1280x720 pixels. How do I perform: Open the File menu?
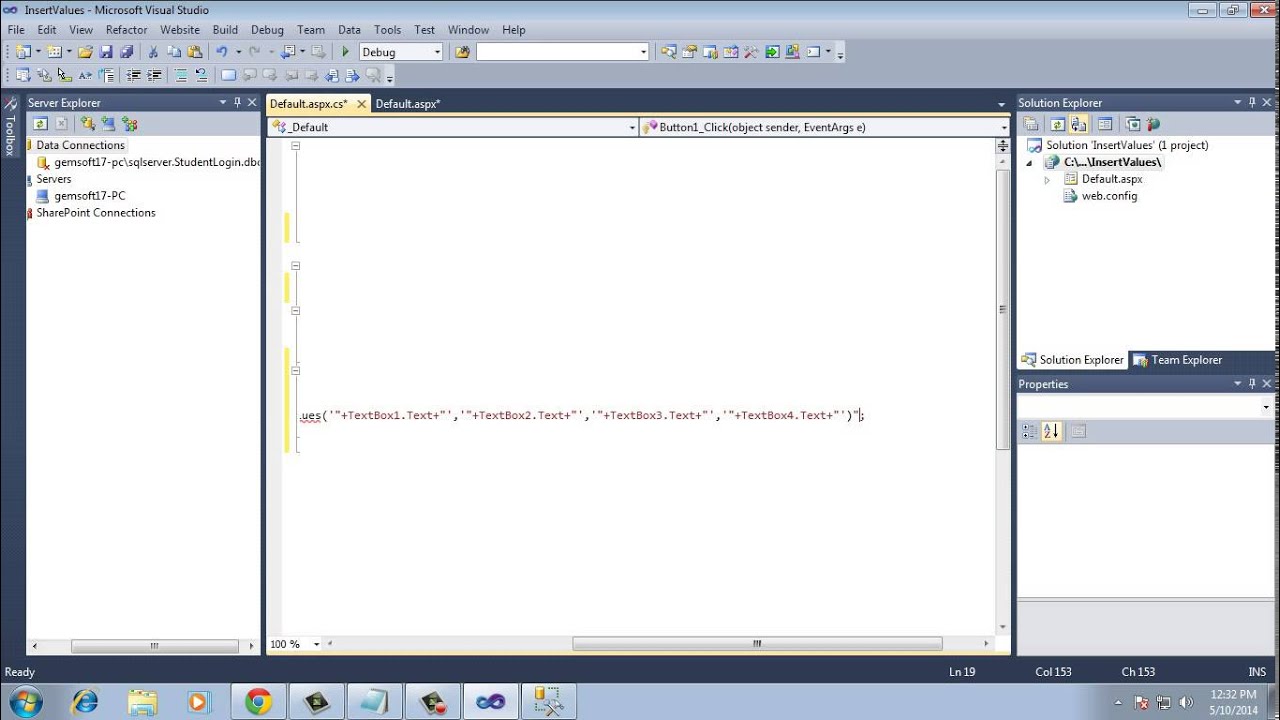tap(16, 30)
